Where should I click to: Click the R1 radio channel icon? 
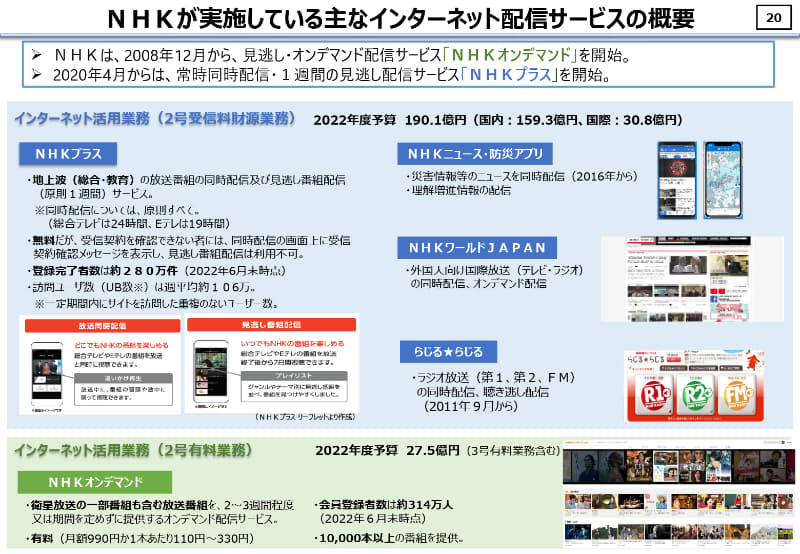(654, 396)
